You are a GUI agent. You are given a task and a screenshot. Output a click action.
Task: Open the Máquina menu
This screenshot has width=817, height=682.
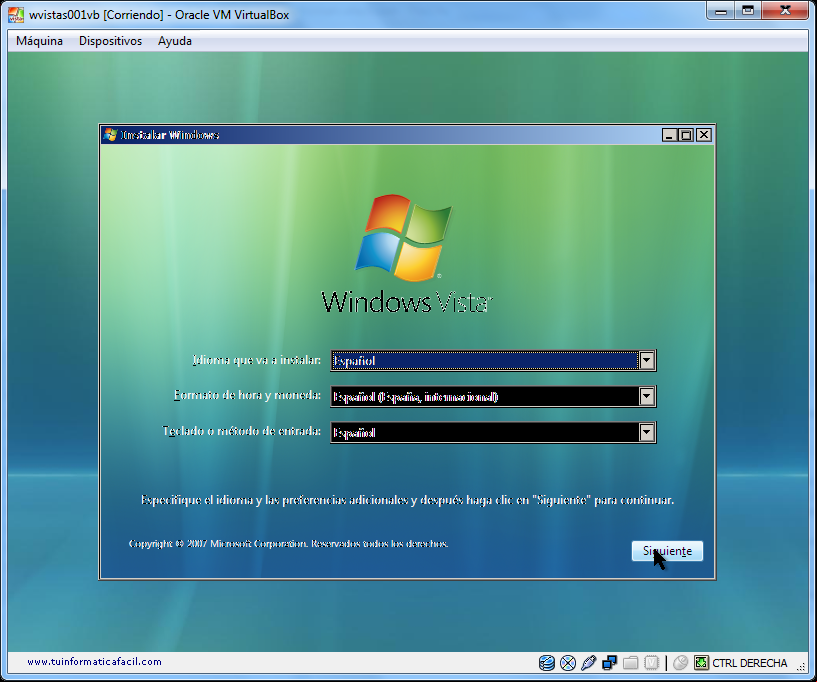click(39, 41)
